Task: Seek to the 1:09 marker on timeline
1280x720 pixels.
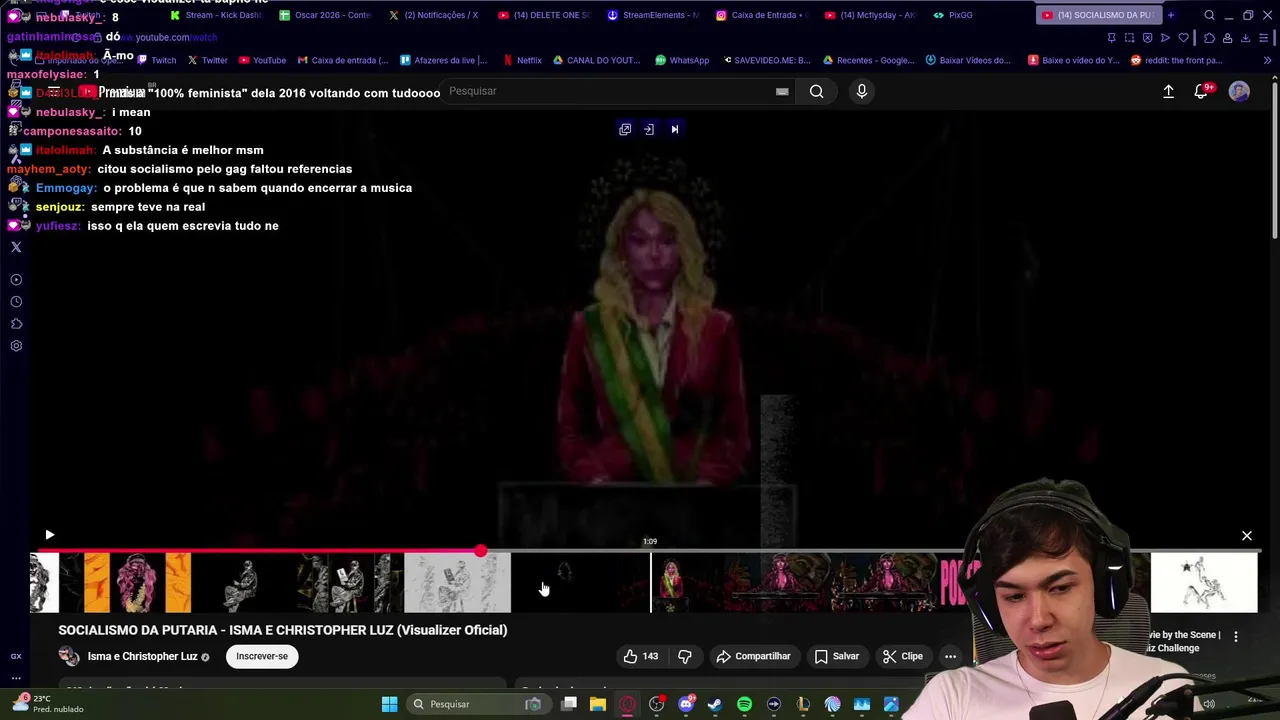Action: tap(650, 551)
